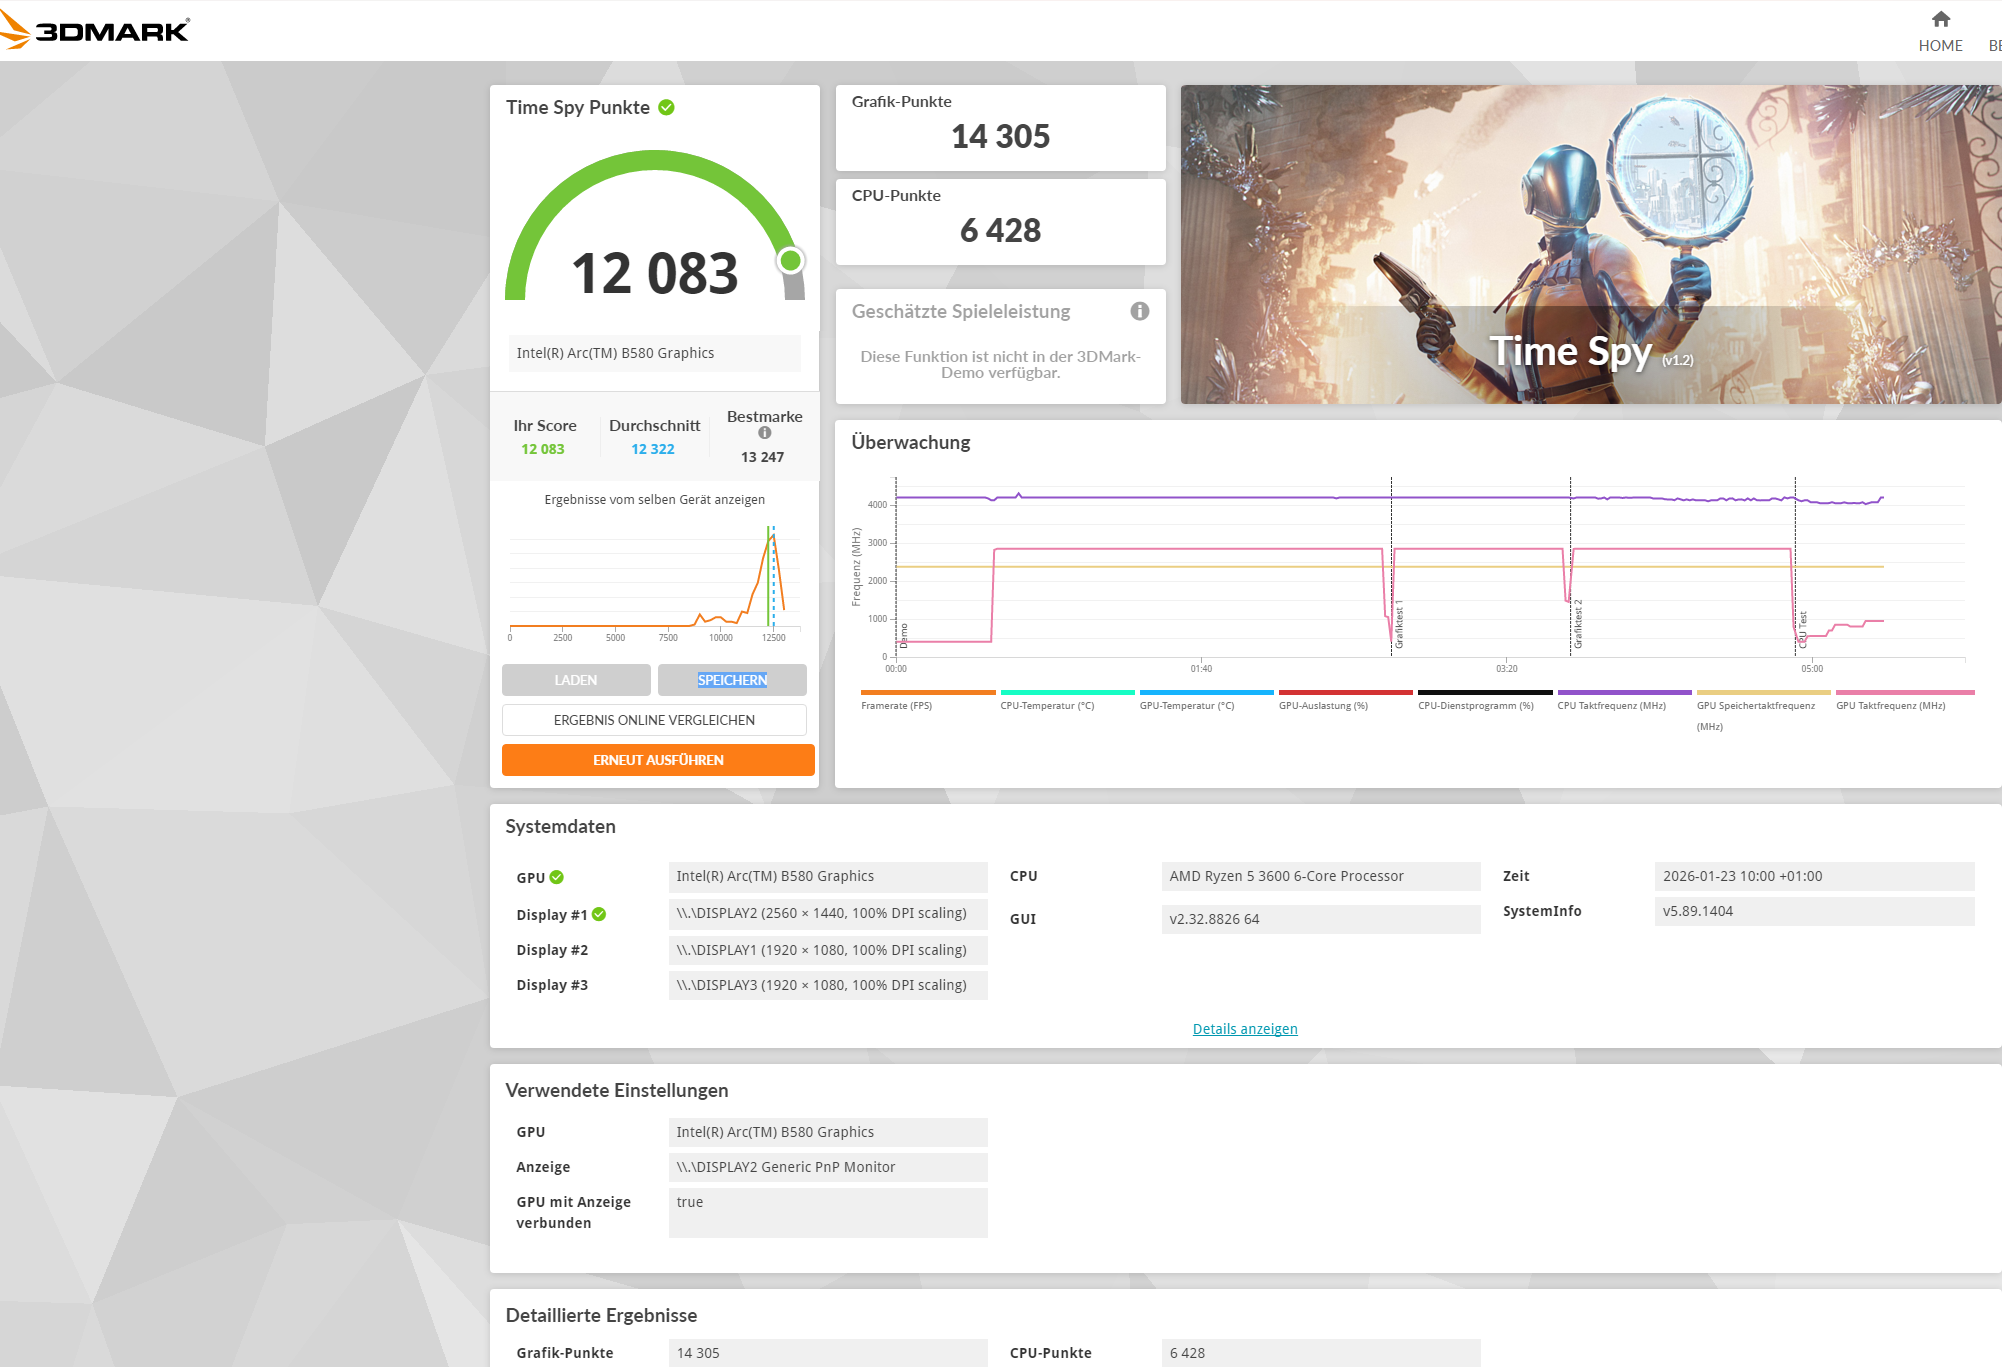Click the GUI version v2.32.8826 64

(x=1321, y=919)
